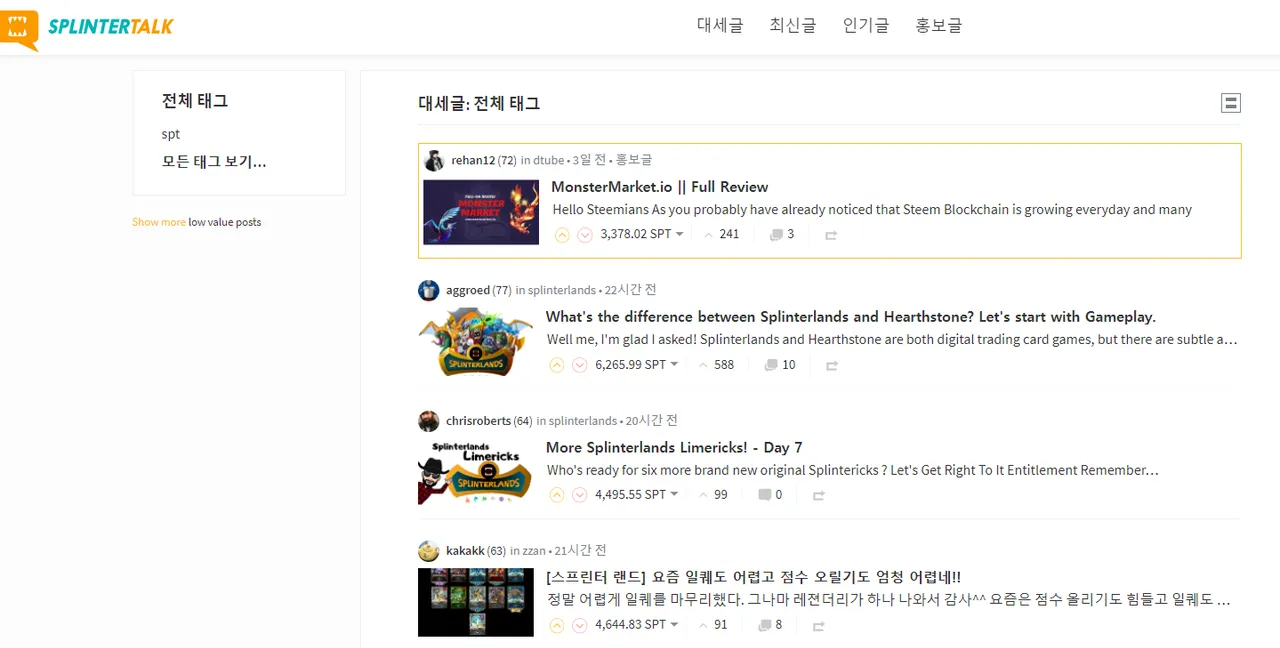The width and height of the screenshot is (1280, 648).
Task: Select the spt tag in sidebar
Action: click(171, 134)
